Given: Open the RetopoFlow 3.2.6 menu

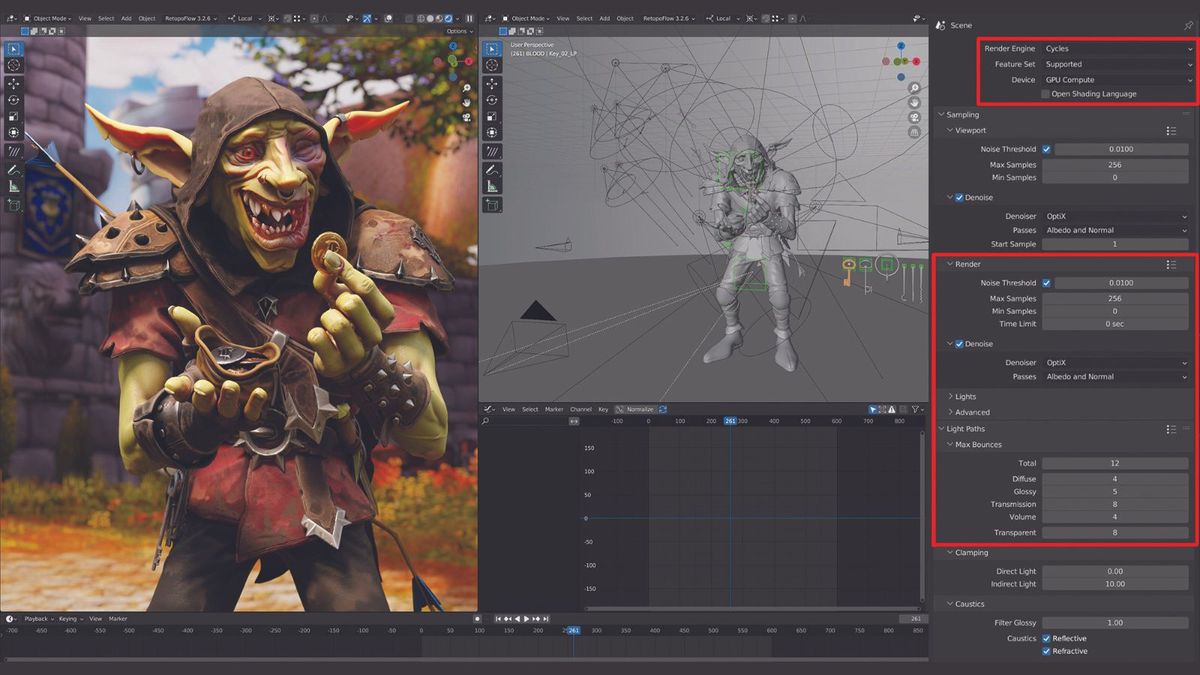Looking at the screenshot, I should (x=191, y=18).
